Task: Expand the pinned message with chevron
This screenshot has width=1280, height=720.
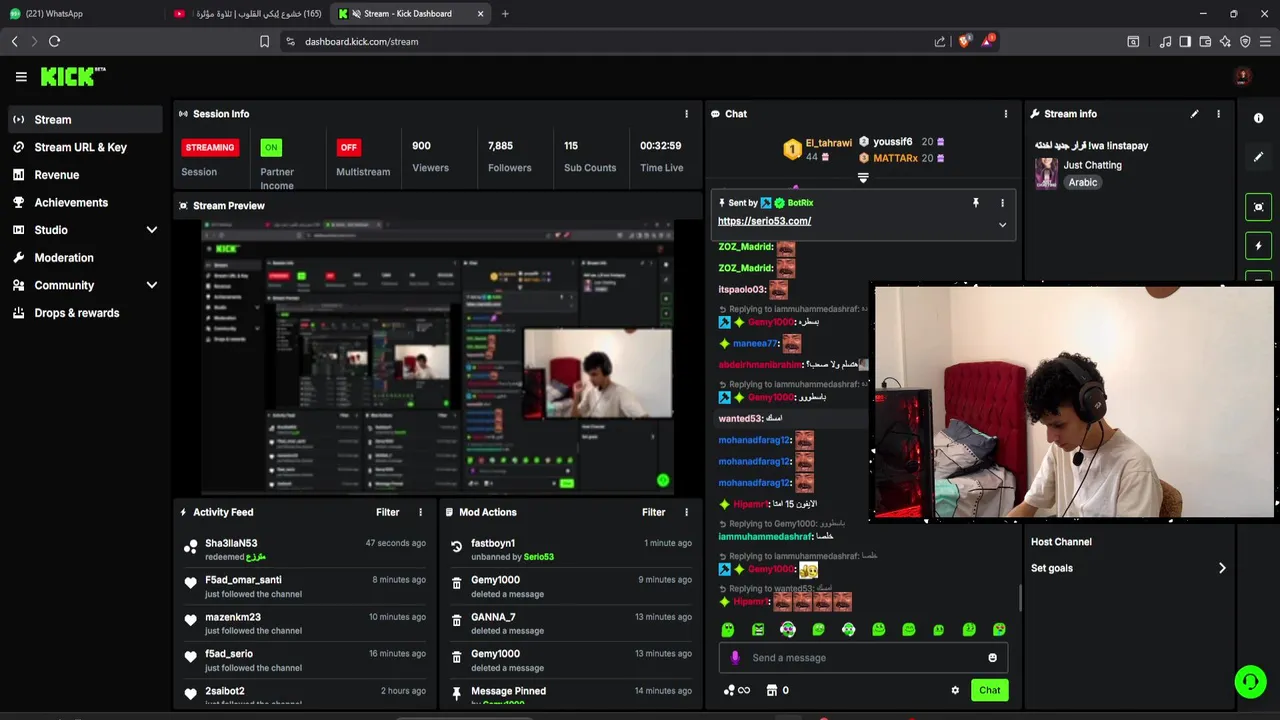Action: tap(1002, 225)
